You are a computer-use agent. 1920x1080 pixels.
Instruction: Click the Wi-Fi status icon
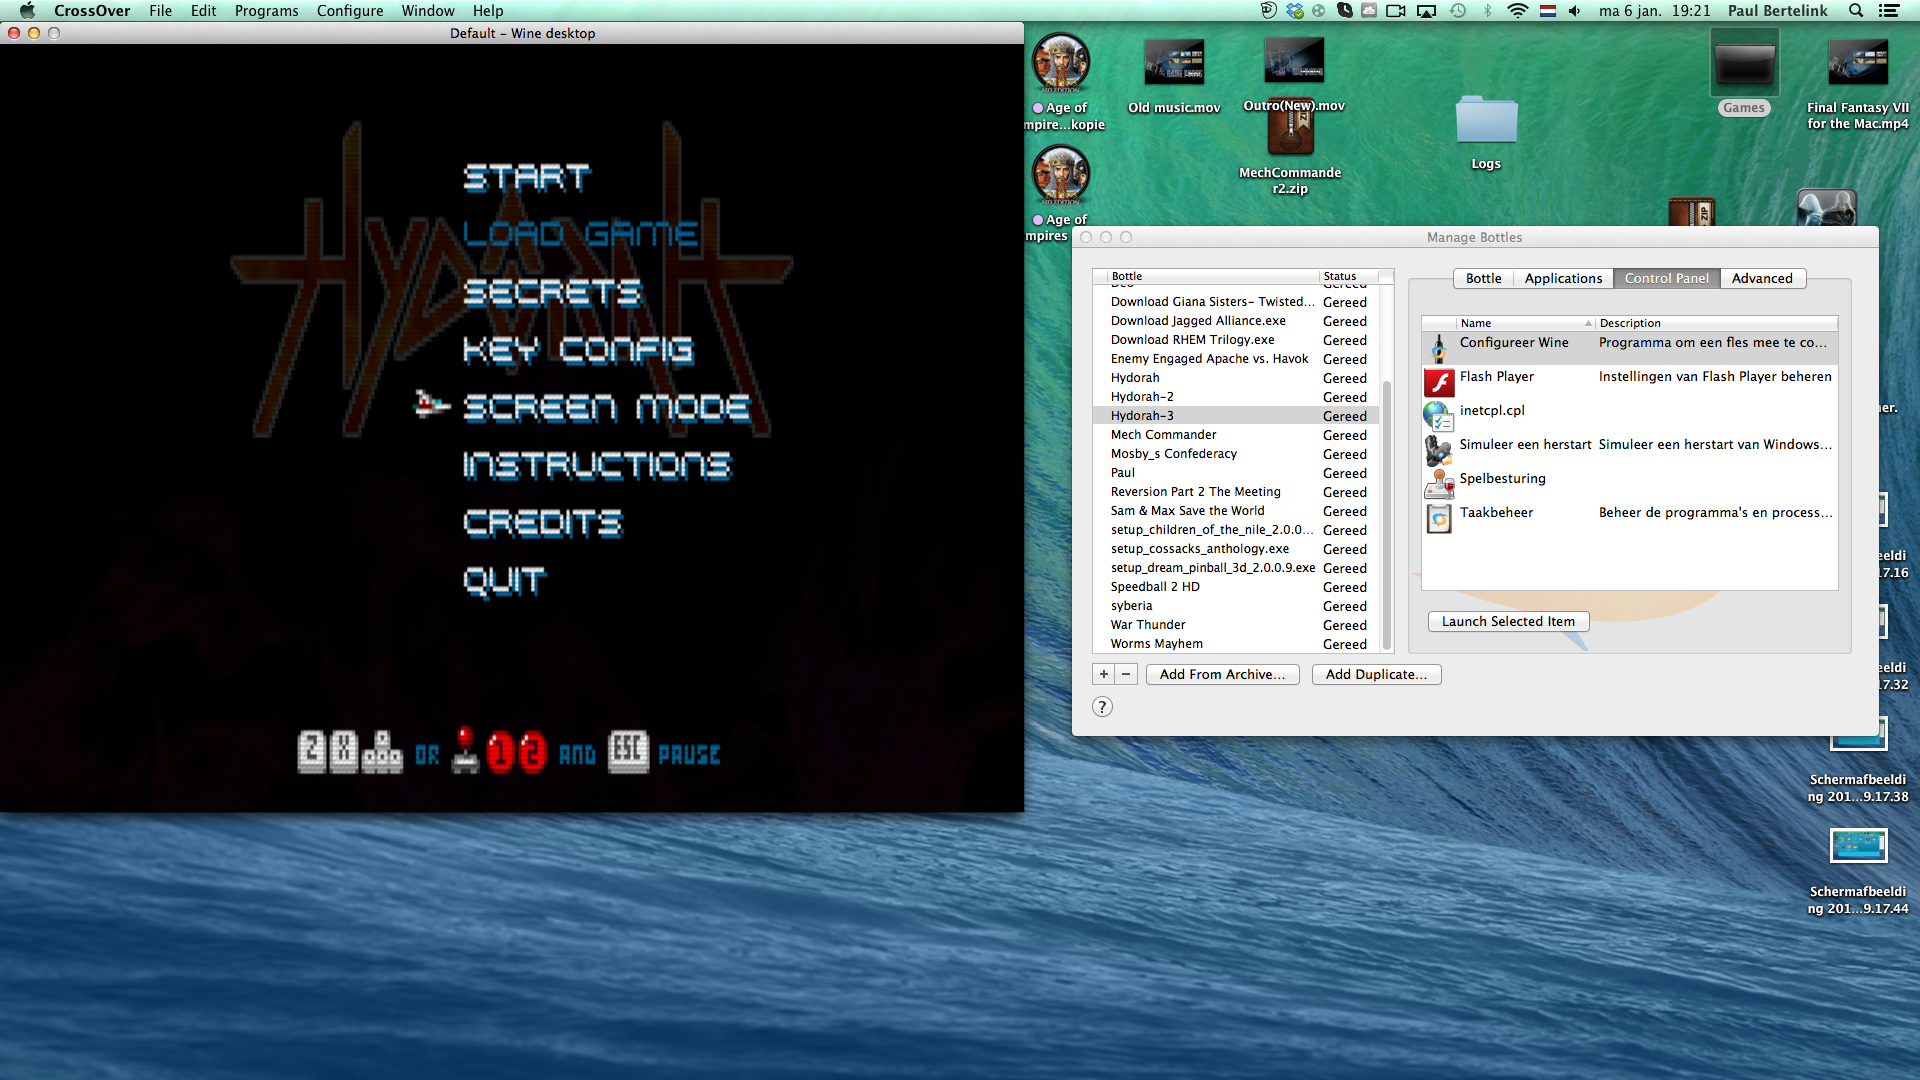1518,11
